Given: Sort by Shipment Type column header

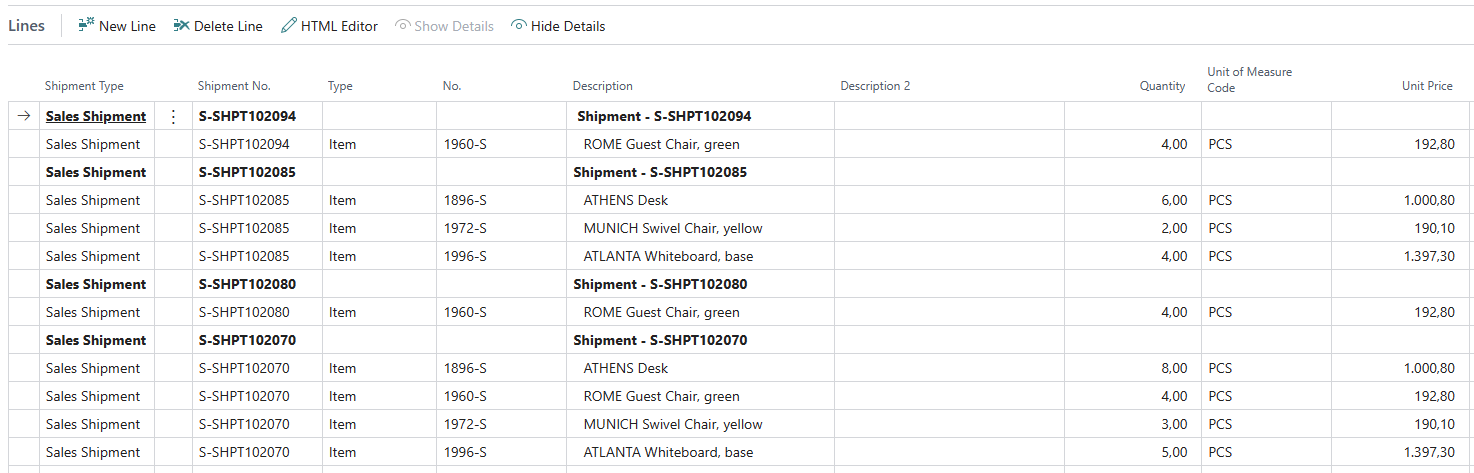Looking at the screenshot, I should point(84,86).
